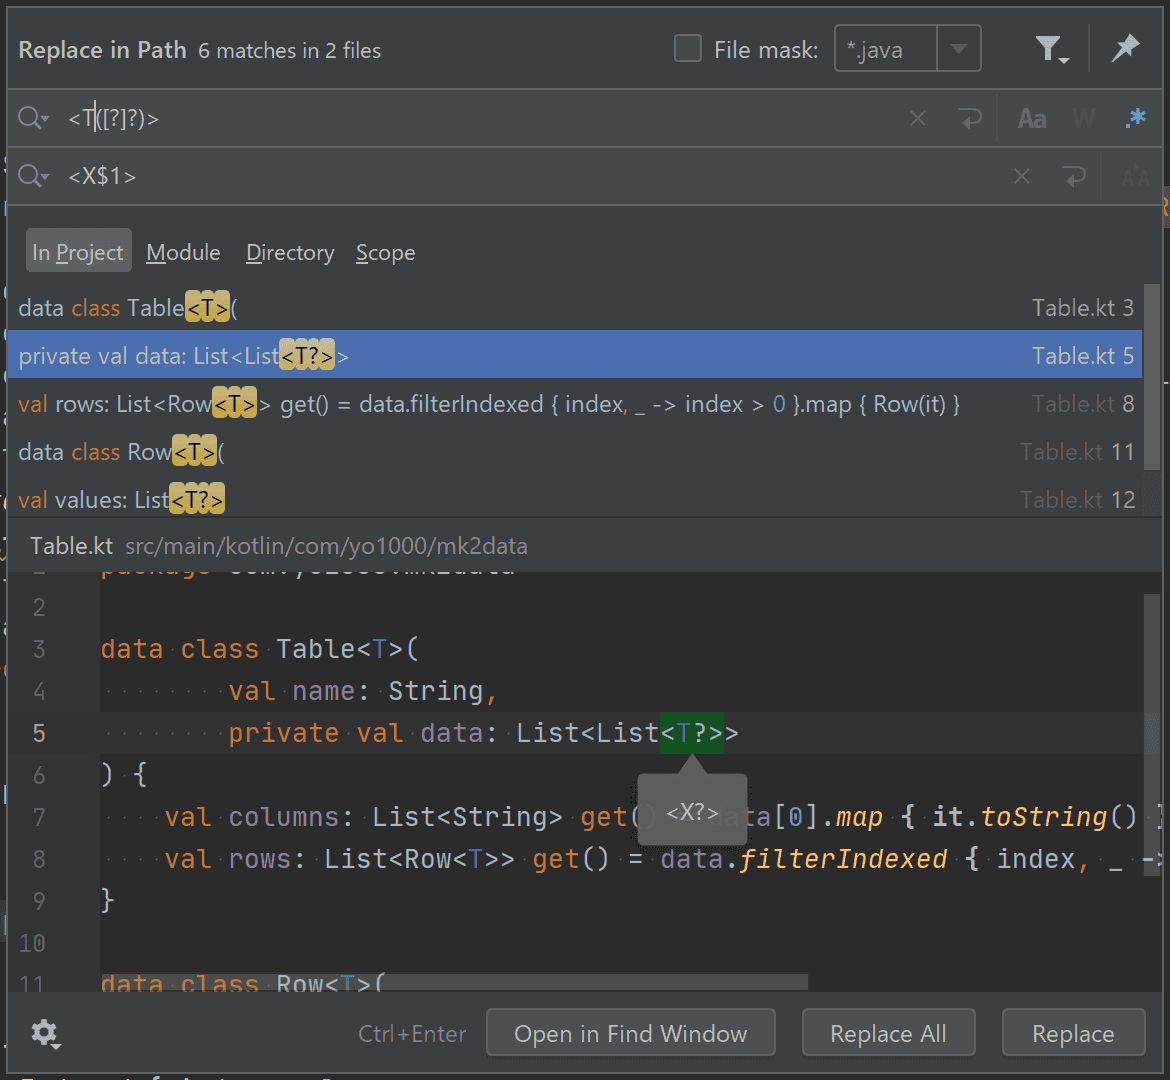Open replace history magnifier dropdown
Image resolution: width=1170 pixels, height=1080 pixels.
(33, 177)
